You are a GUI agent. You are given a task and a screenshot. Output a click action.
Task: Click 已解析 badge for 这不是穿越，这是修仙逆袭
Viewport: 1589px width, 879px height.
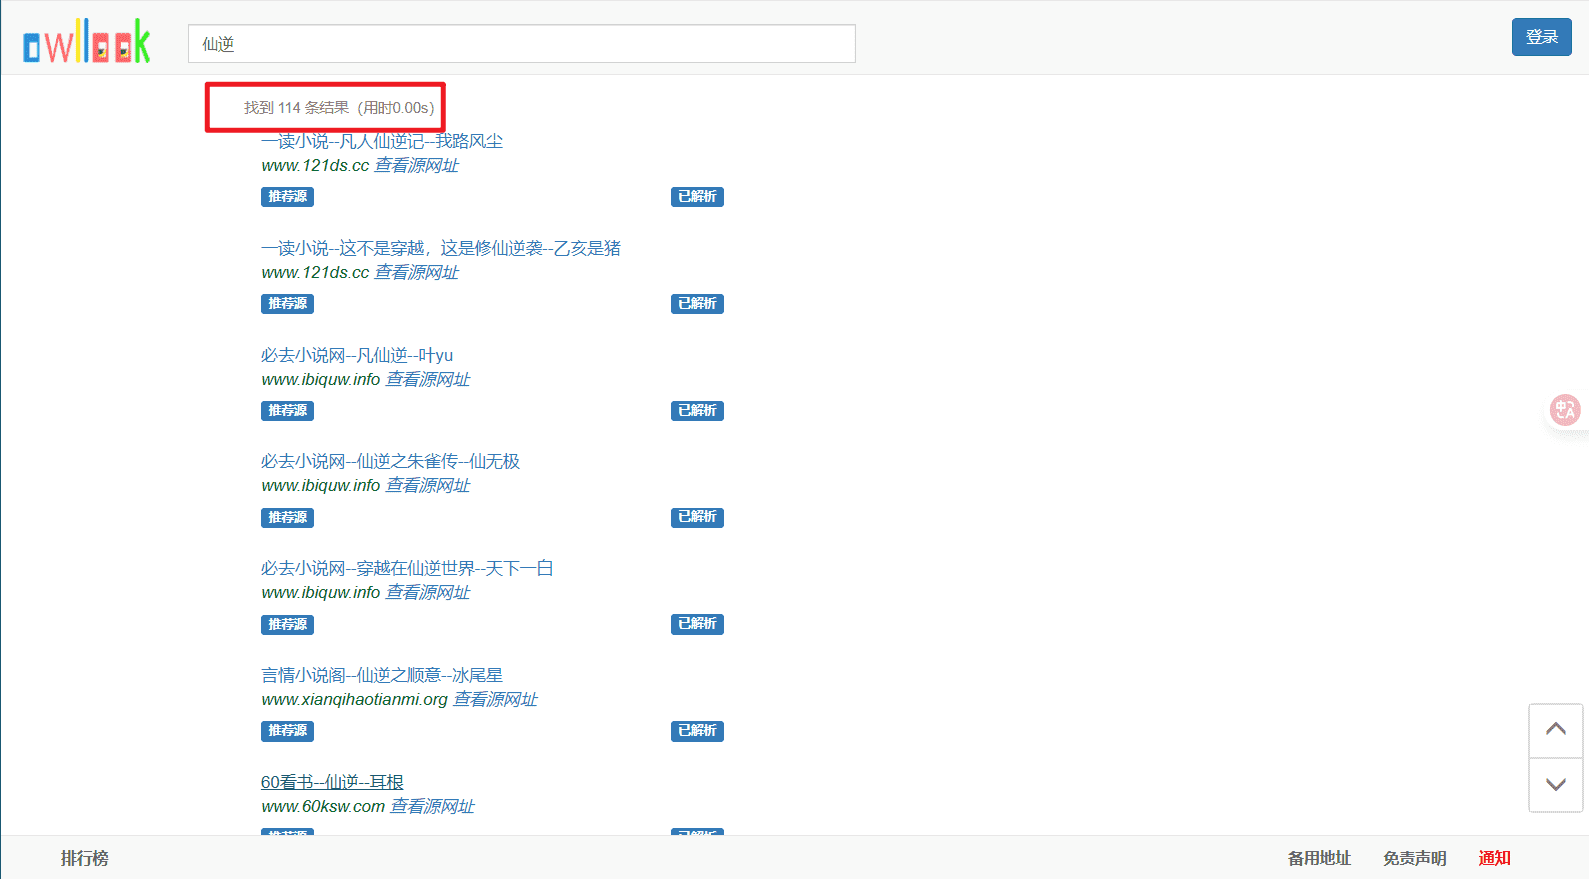697,304
